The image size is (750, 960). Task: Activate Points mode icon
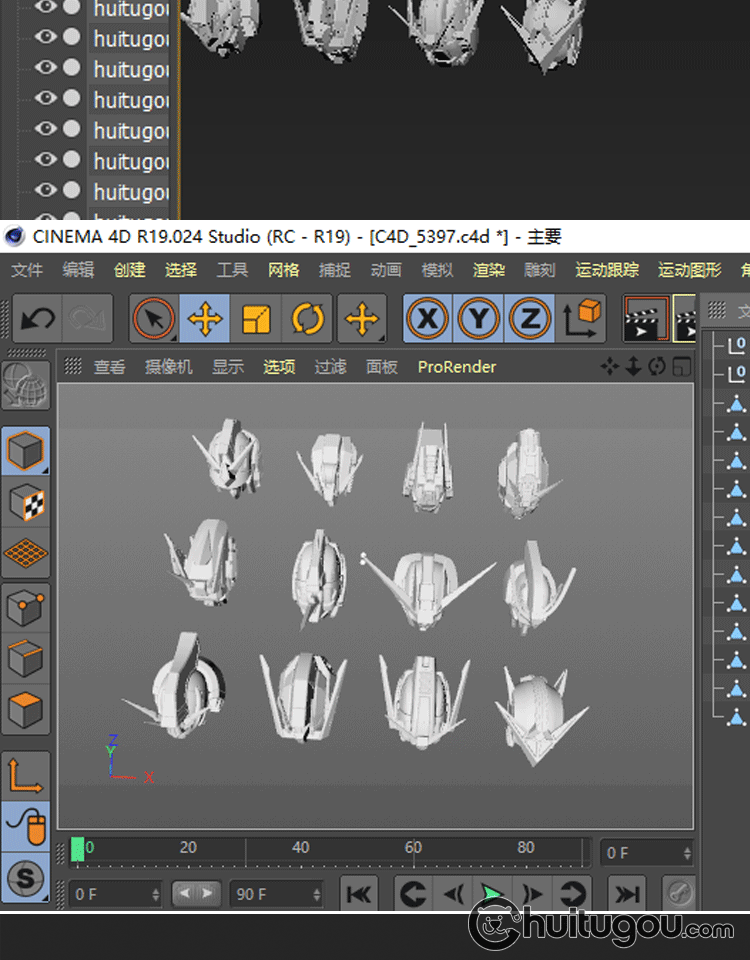pyautogui.click(x=26, y=607)
